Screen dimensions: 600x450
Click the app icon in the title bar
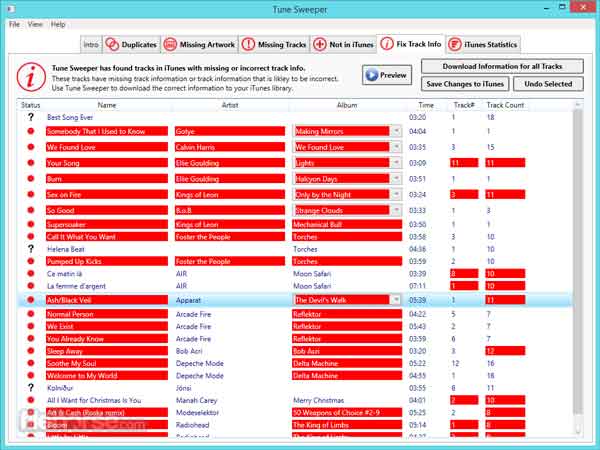(11, 8)
